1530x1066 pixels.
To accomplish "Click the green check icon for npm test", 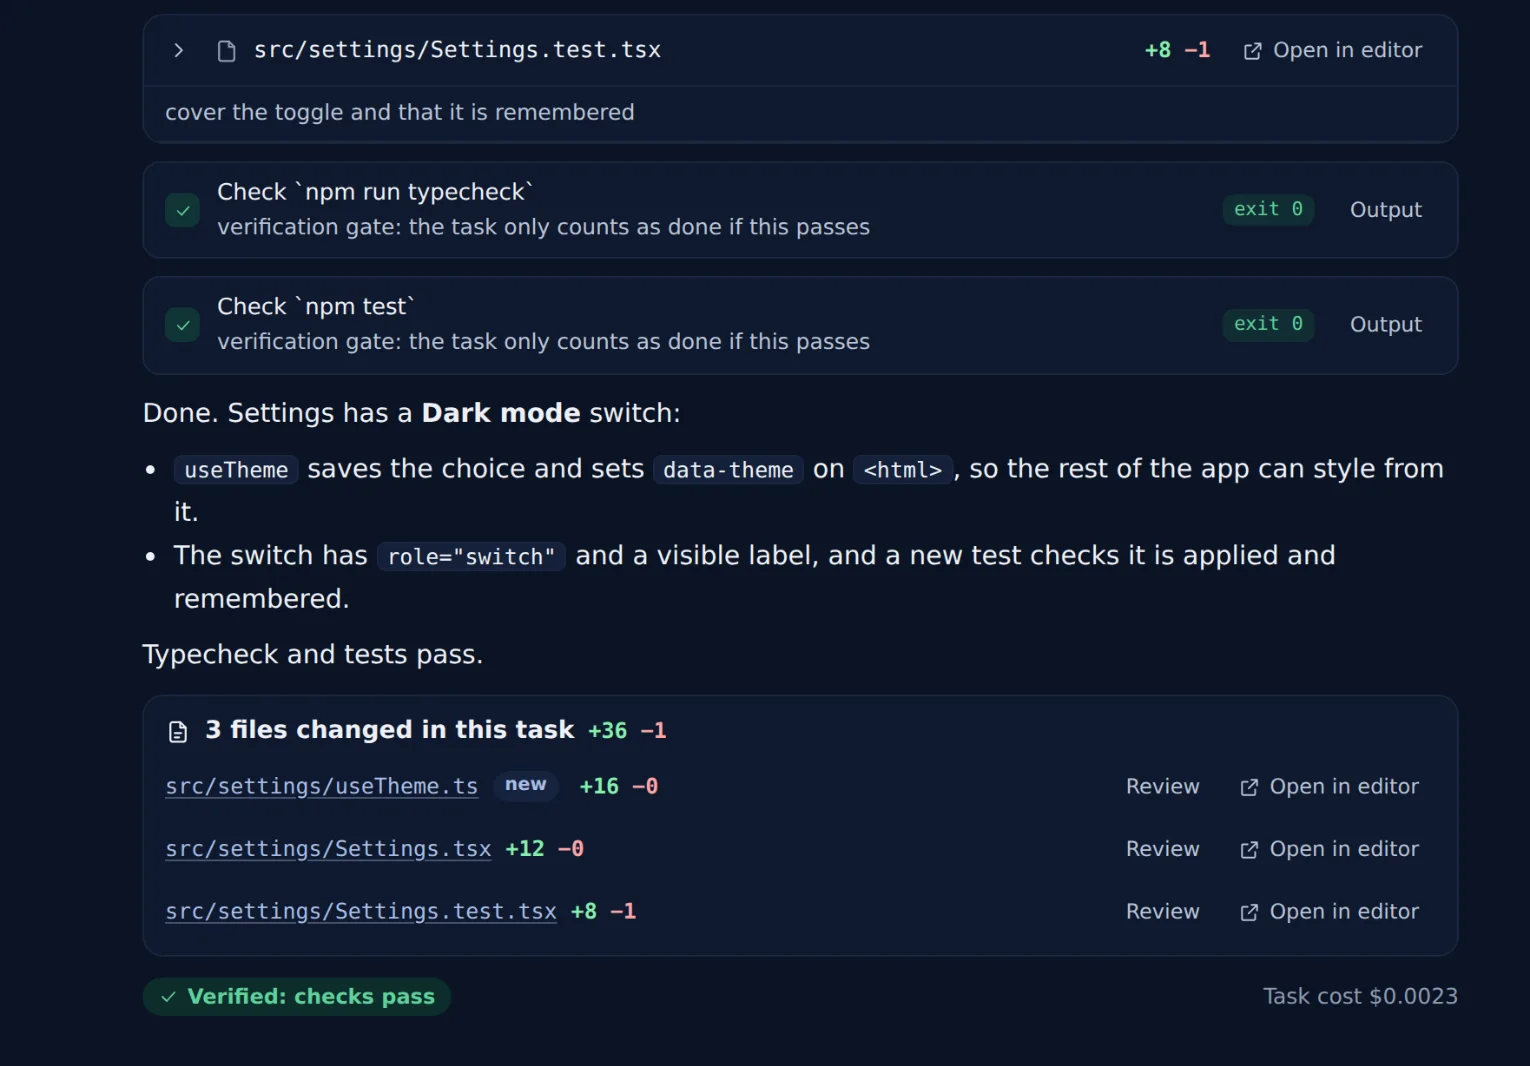I will pyautogui.click(x=182, y=325).
